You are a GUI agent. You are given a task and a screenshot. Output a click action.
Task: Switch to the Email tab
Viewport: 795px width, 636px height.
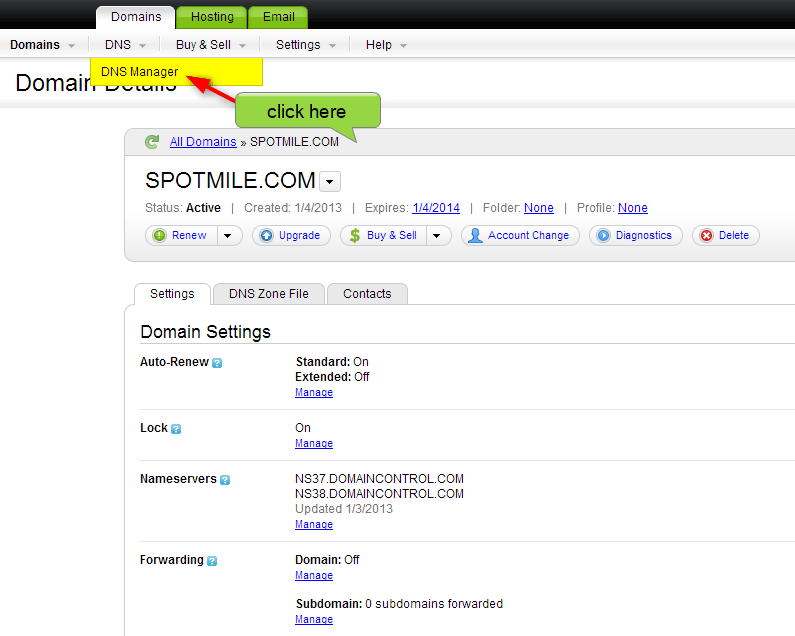pyautogui.click(x=278, y=17)
